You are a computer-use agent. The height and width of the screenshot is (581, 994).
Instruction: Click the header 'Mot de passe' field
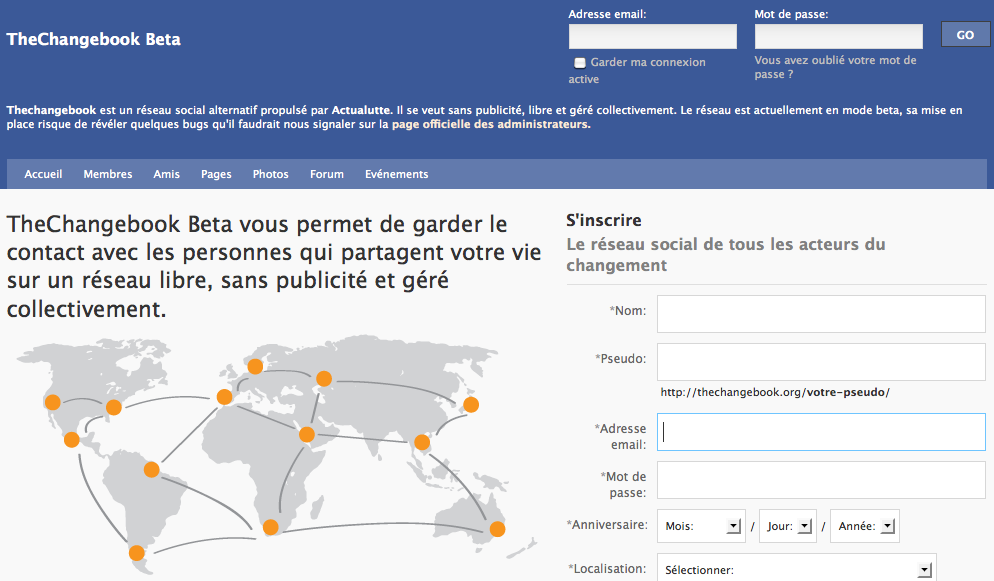pyautogui.click(x=838, y=37)
